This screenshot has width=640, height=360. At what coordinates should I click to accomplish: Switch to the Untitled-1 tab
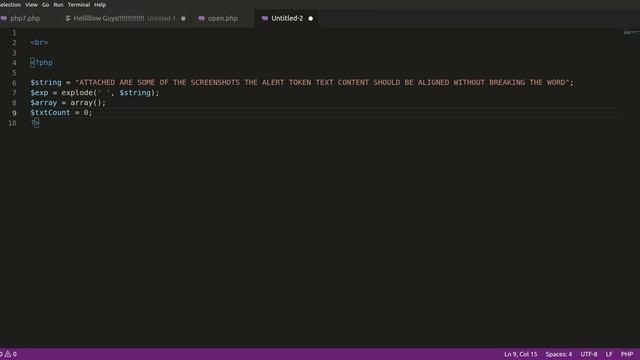125,18
